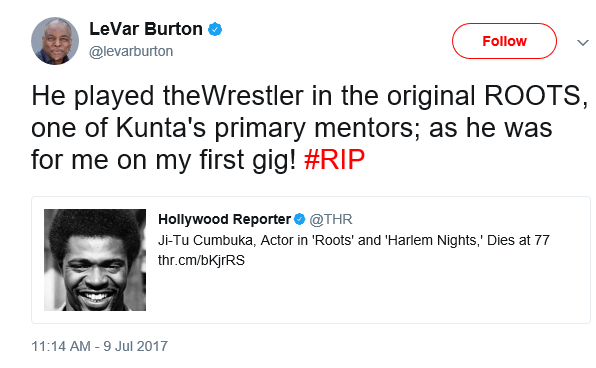The height and width of the screenshot is (368, 596).
Task: Click LeVar Burton's blue verified badge
Action: click(215, 29)
